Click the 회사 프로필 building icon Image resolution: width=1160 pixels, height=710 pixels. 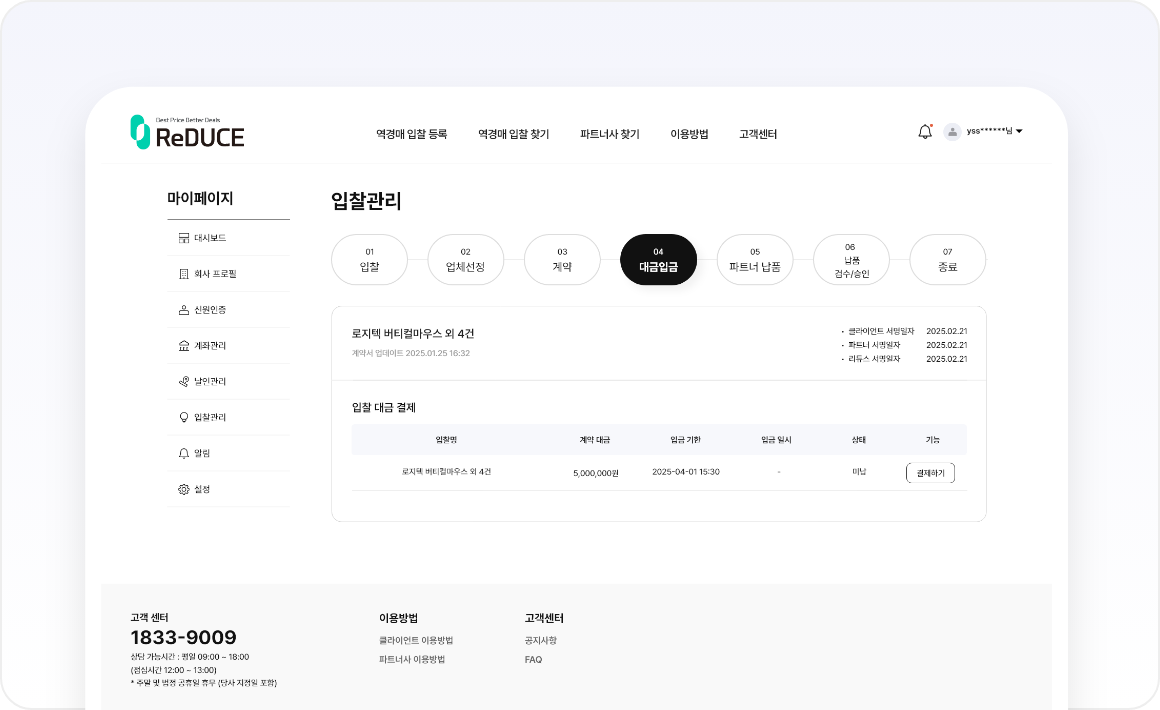coord(183,274)
